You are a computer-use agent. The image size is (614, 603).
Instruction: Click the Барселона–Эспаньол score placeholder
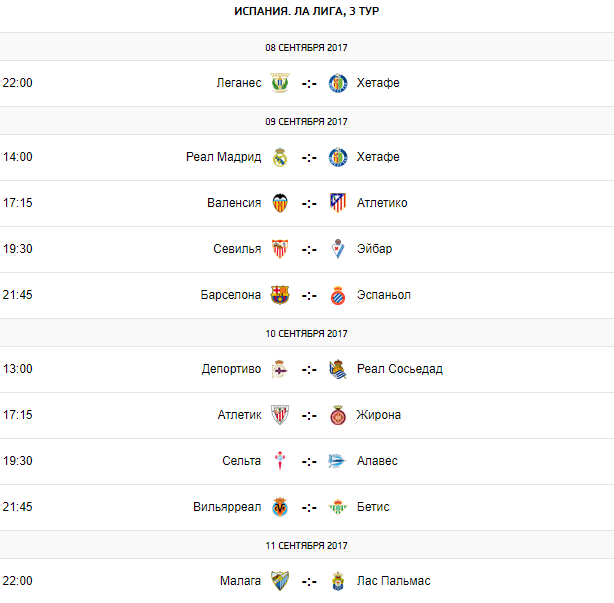(x=309, y=295)
